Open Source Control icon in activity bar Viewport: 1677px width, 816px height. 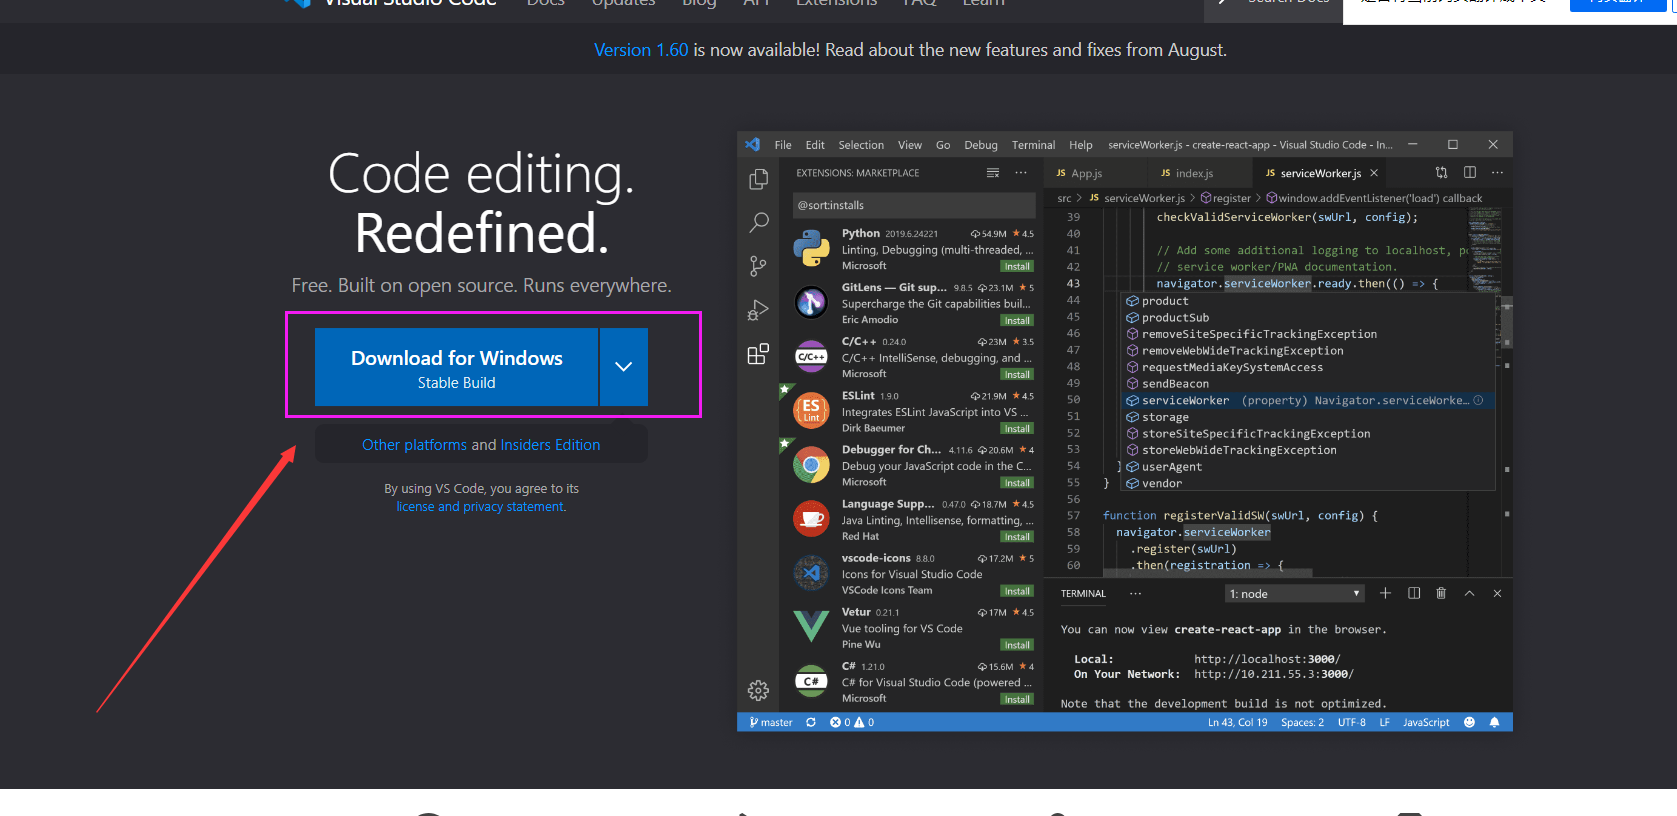coord(759,266)
